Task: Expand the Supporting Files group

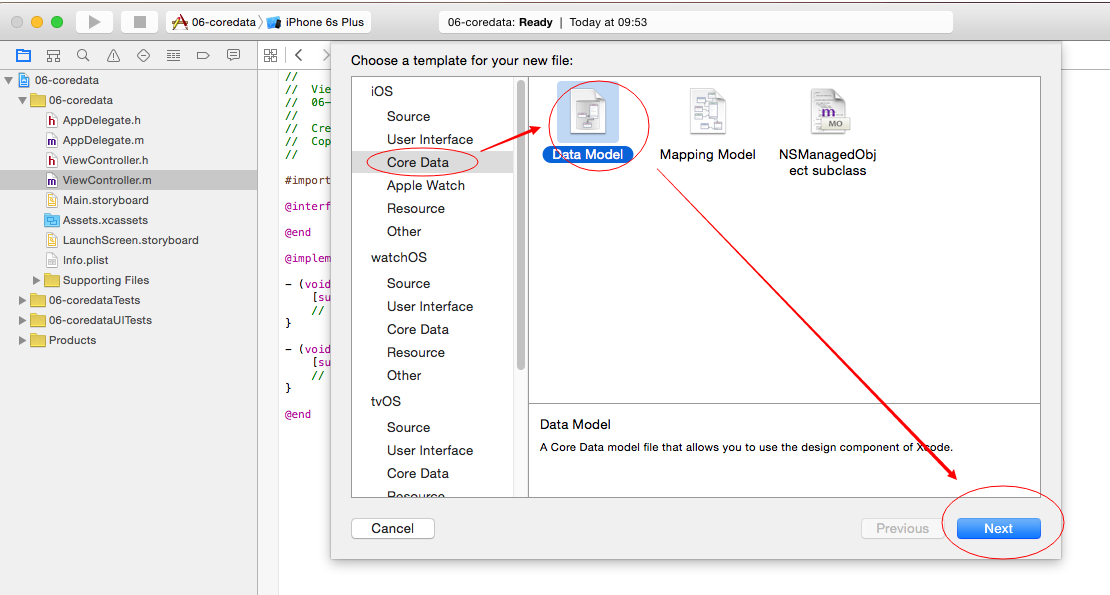Action: [x=36, y=280]
